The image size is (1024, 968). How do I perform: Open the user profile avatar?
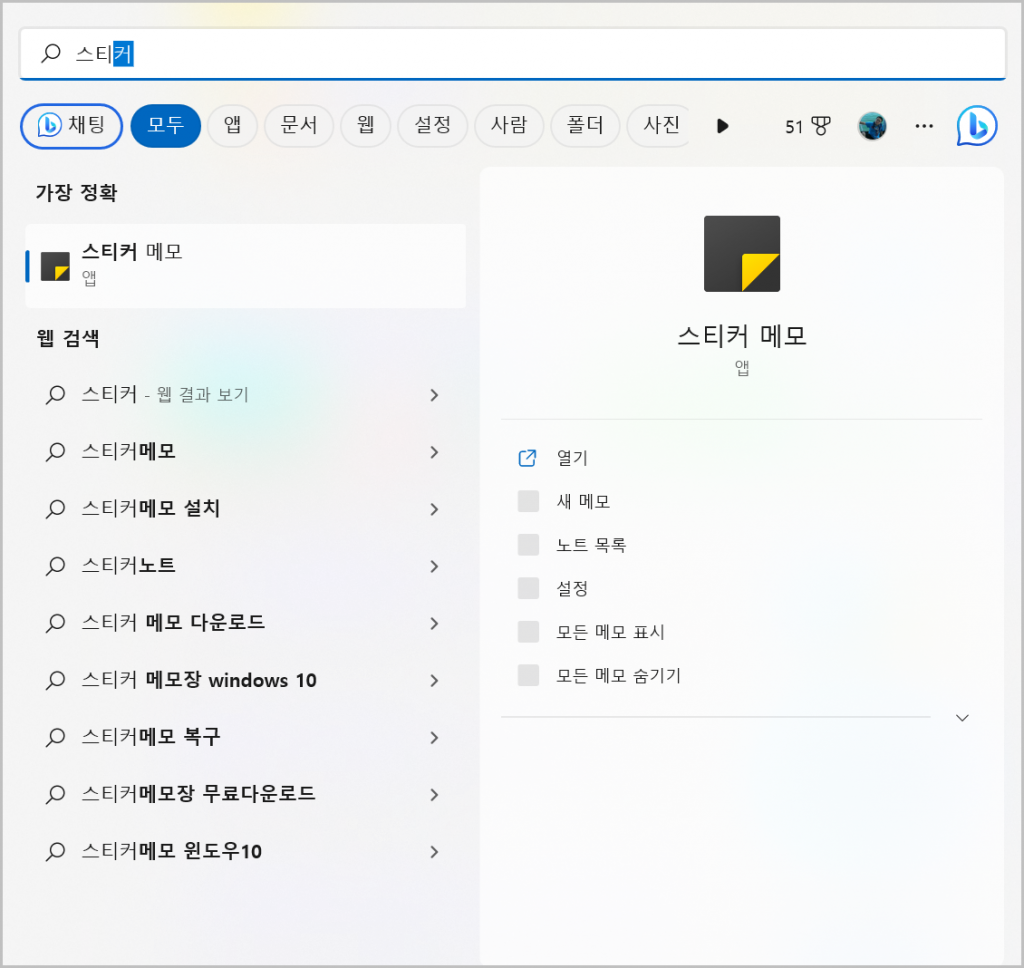pos(872,125)
